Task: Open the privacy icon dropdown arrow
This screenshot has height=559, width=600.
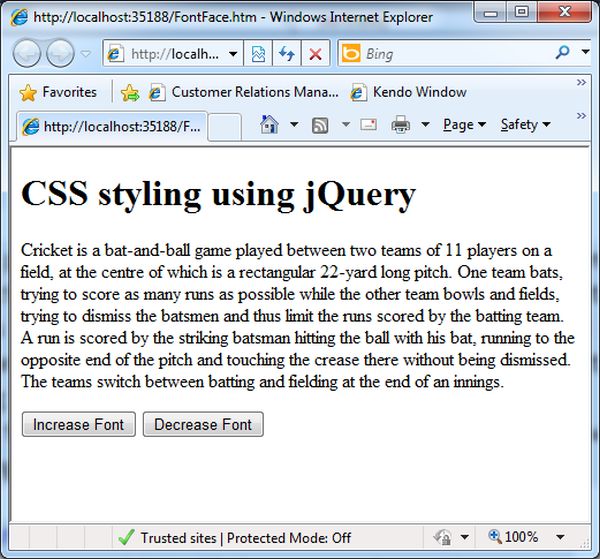Action: pos(465,537)
